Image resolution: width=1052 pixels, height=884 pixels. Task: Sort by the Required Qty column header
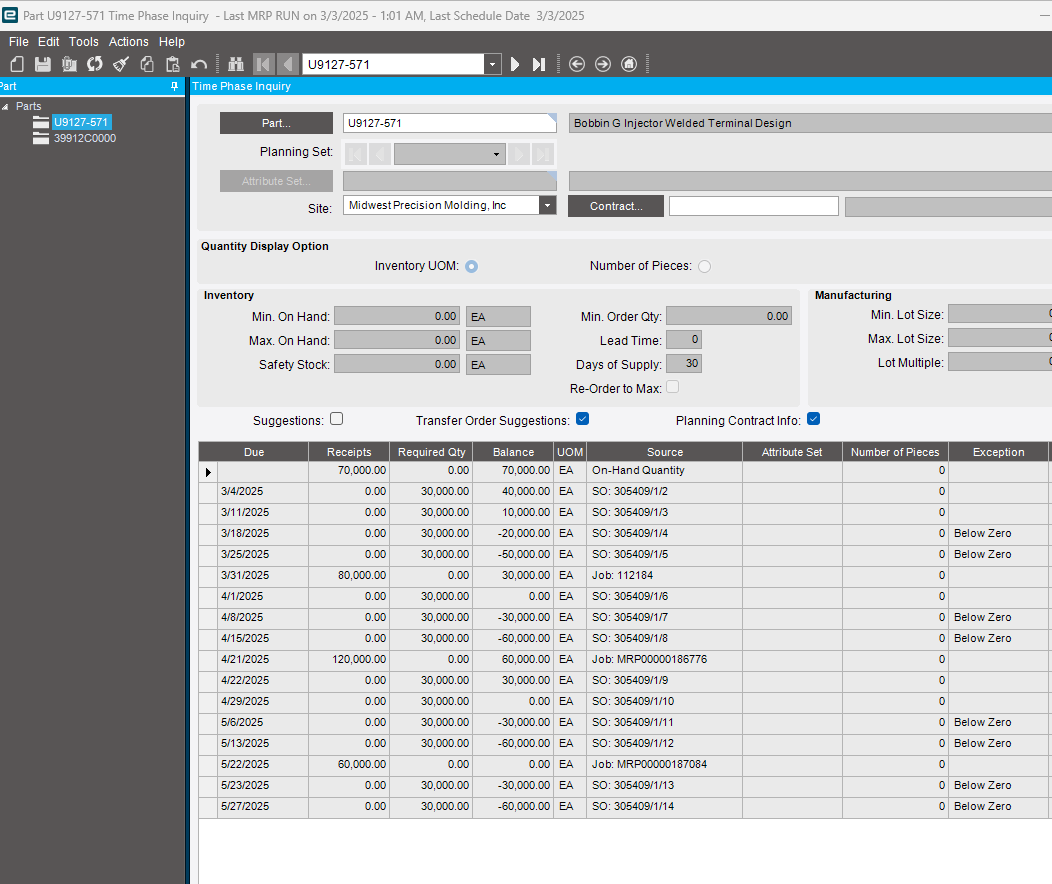point(431,452)
